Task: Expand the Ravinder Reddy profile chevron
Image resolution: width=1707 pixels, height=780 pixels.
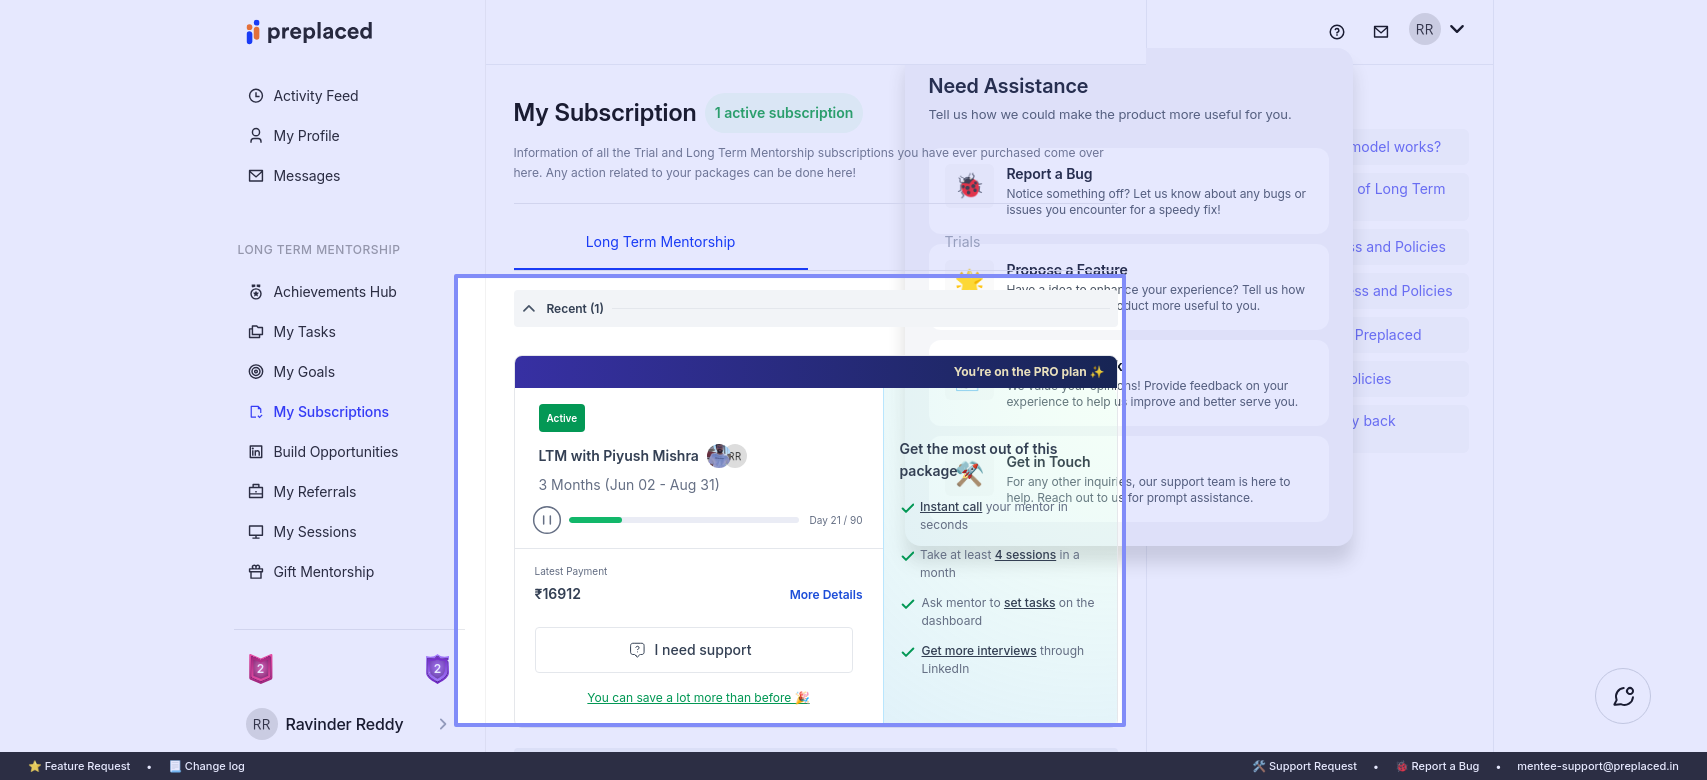Action: coord(443,724)
